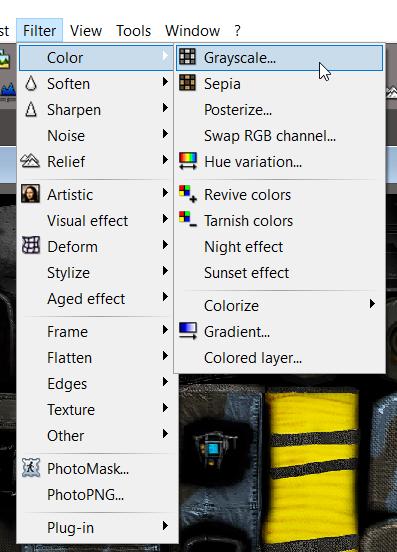397x552 pixels.
Task: Choose the Tarnish colors icon
Action: tap(188, 220)
